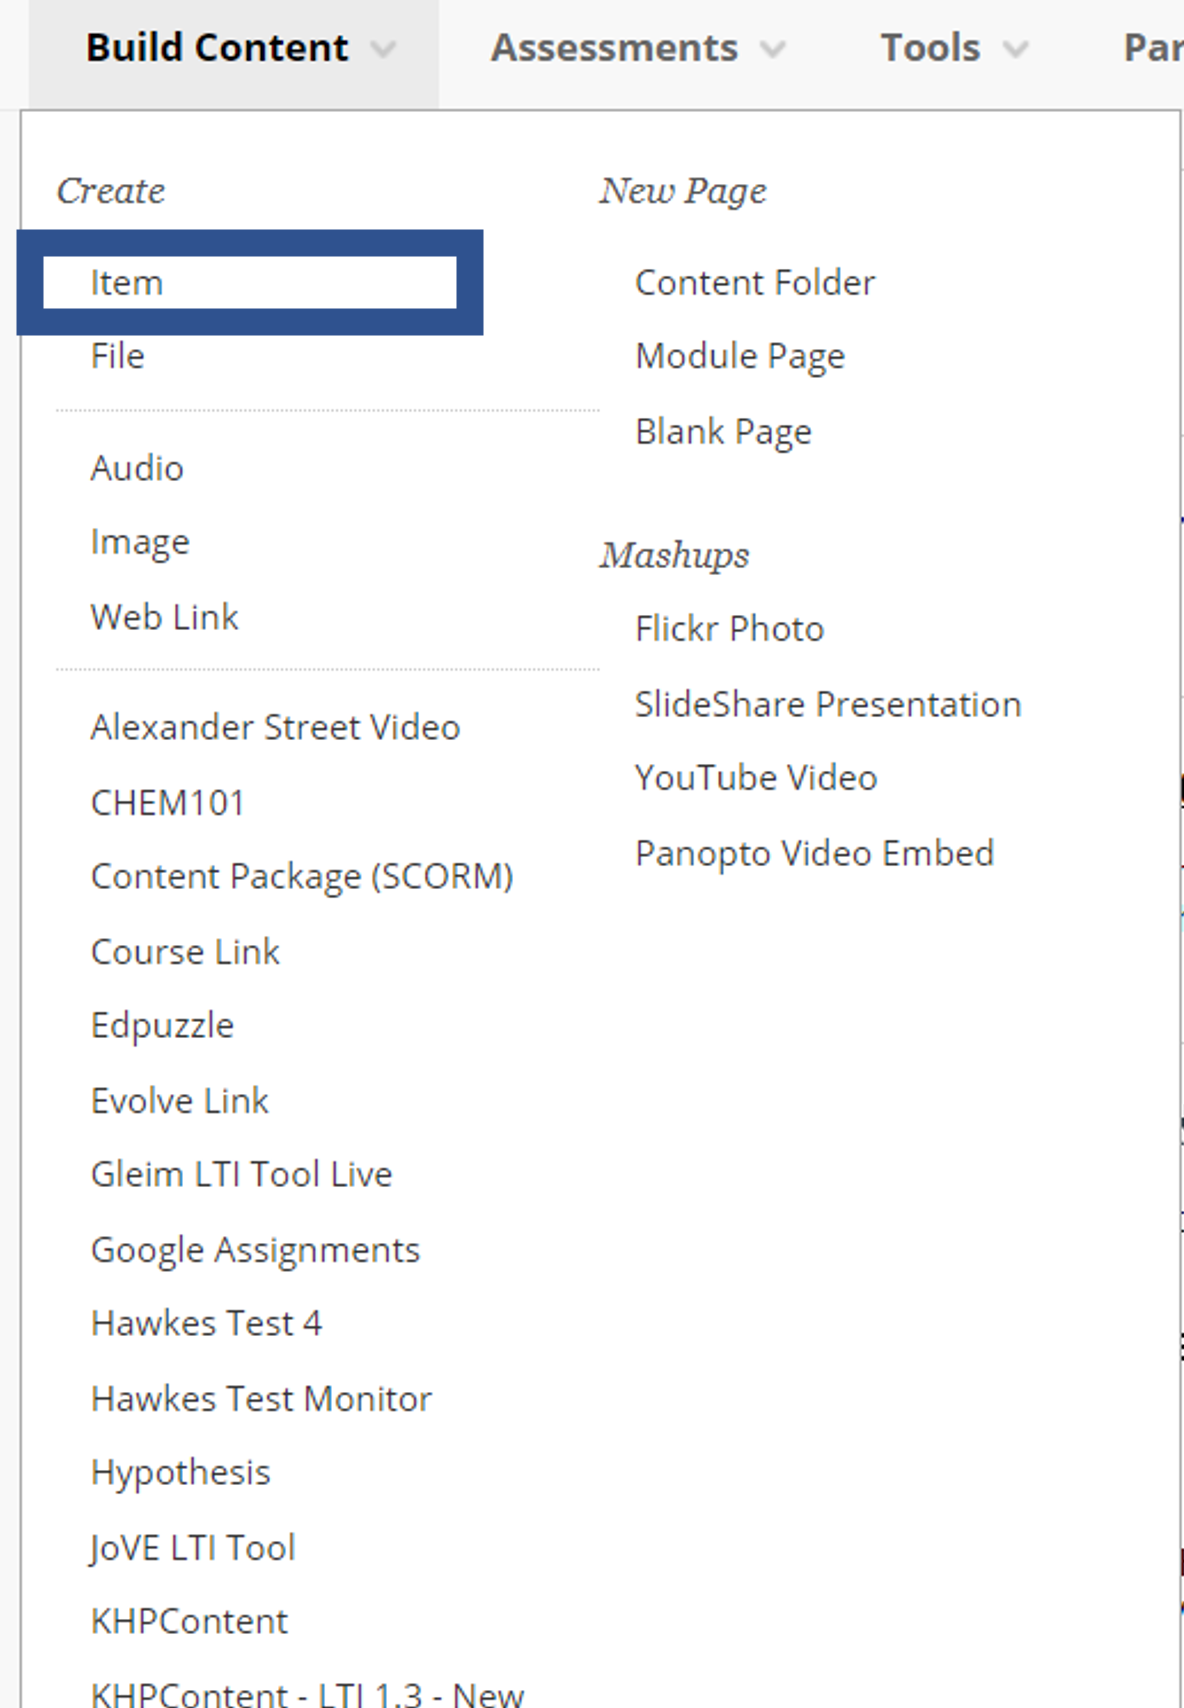This screenshot has width=1184, height=1708.
Task: Open the File creation option
Action: click(116, 355)
